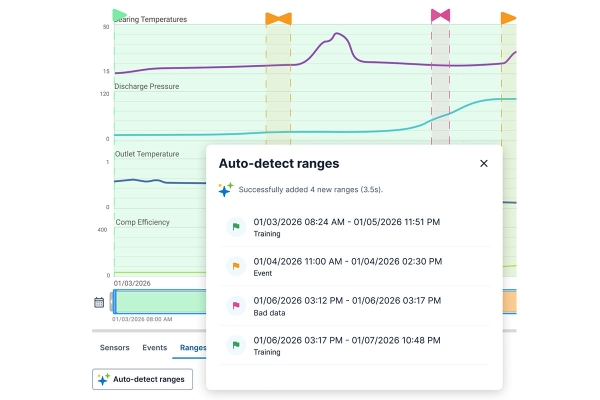Image resolution: width=600 pixels, height=400 pixels.
Task: Select the 01/04/2026 11:00 AM Event range
Action: pyautogui.click(x=346, y=266)
